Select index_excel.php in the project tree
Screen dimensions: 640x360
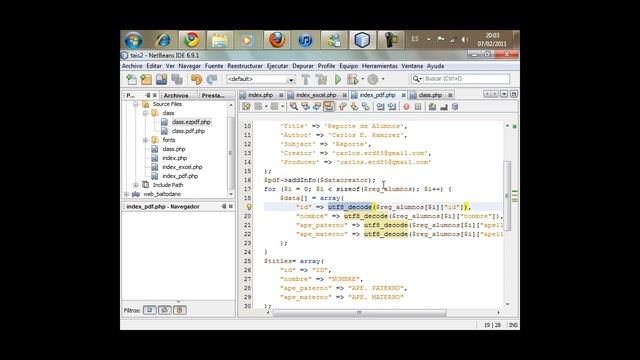tap(182, 167)
